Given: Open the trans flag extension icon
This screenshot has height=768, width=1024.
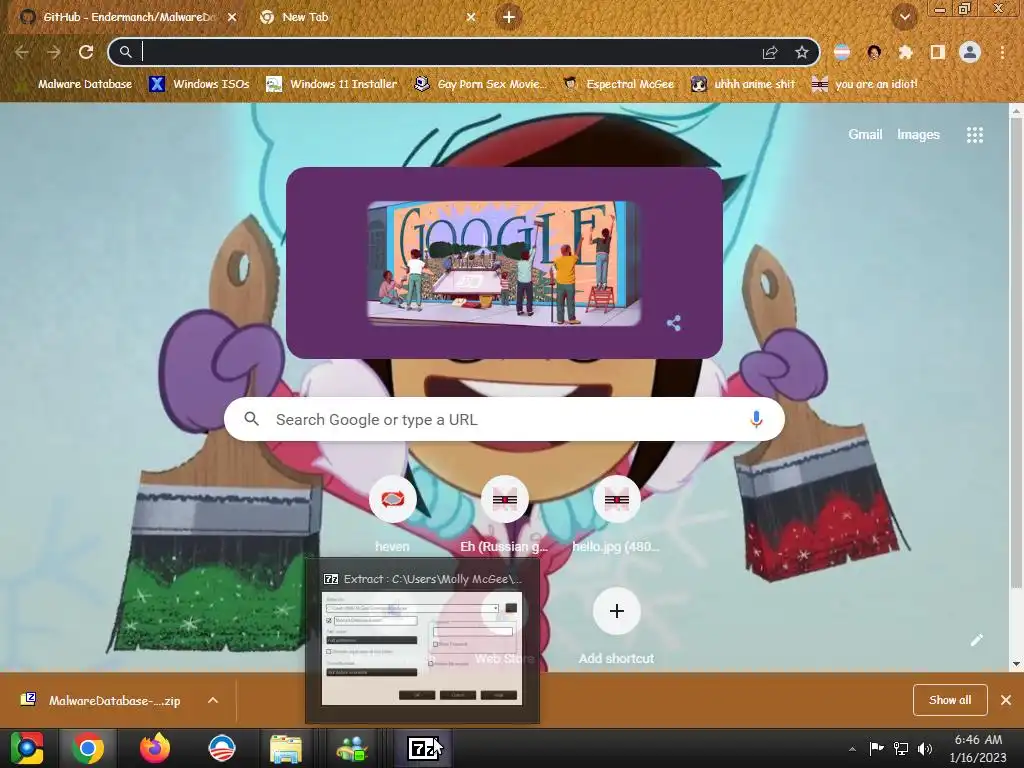Looking at the screenshot, I should point(842,52).
